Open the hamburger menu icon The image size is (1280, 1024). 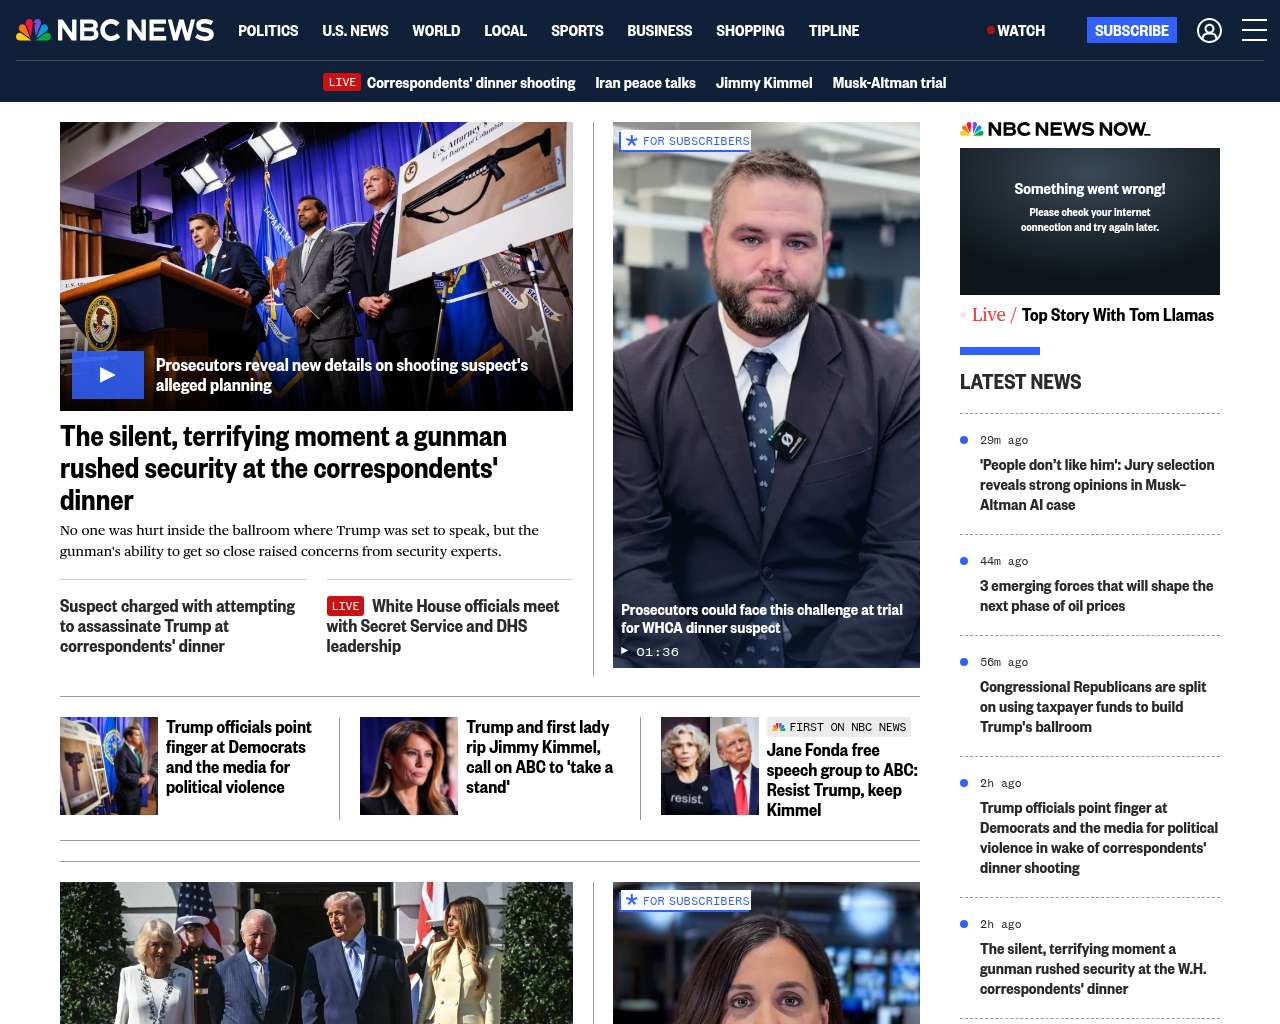coord(1254,31)
